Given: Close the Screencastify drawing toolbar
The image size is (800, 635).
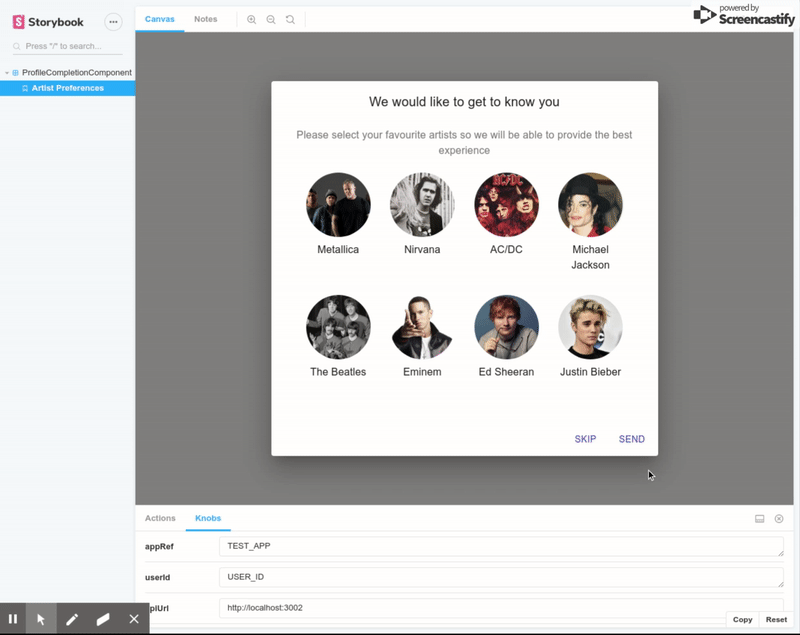Looking at the screenshot, I should point(134,619).
